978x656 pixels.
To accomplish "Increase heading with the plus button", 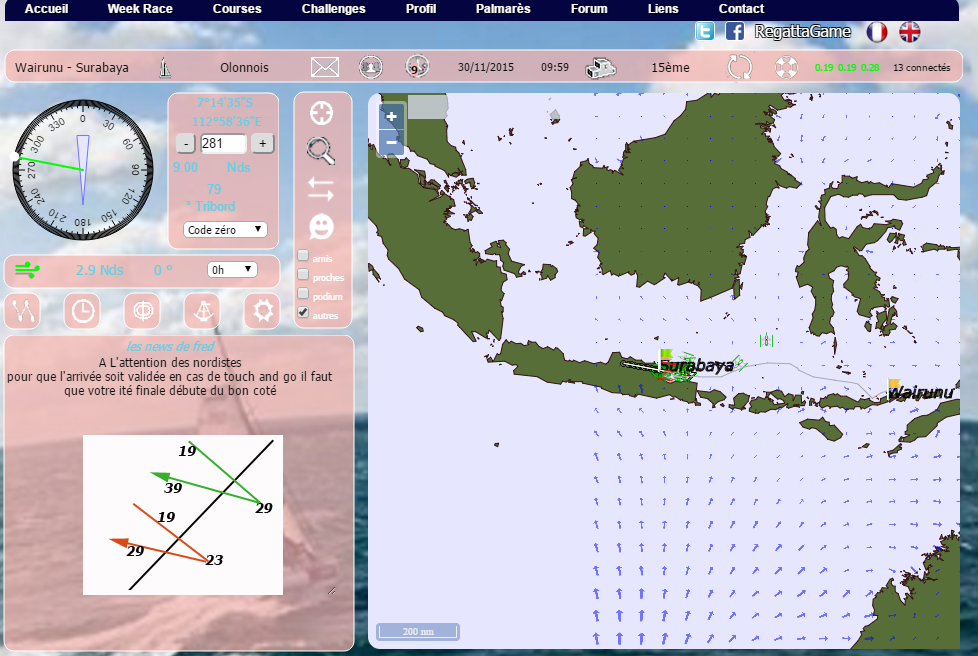I will (x=262, y=143).
